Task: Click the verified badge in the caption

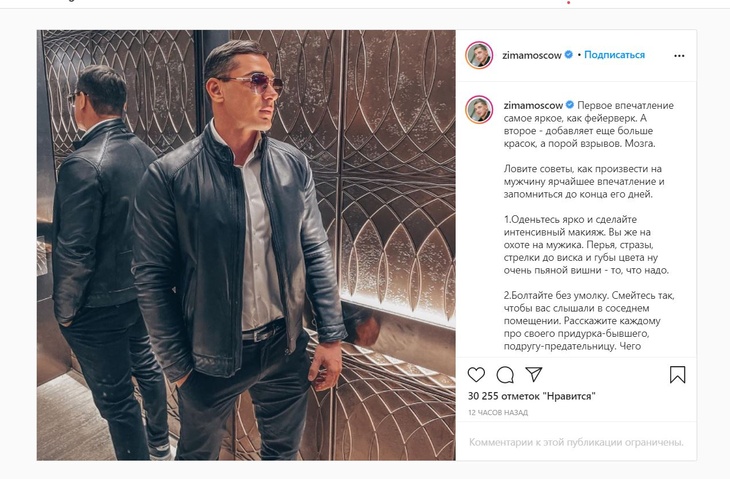Action: point(569,104)
